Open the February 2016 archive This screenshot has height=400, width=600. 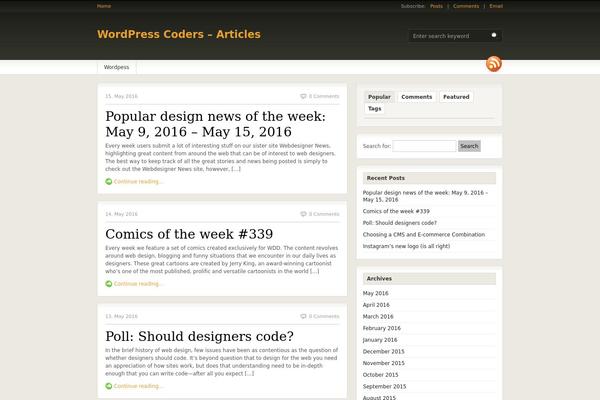click(382, 328)
